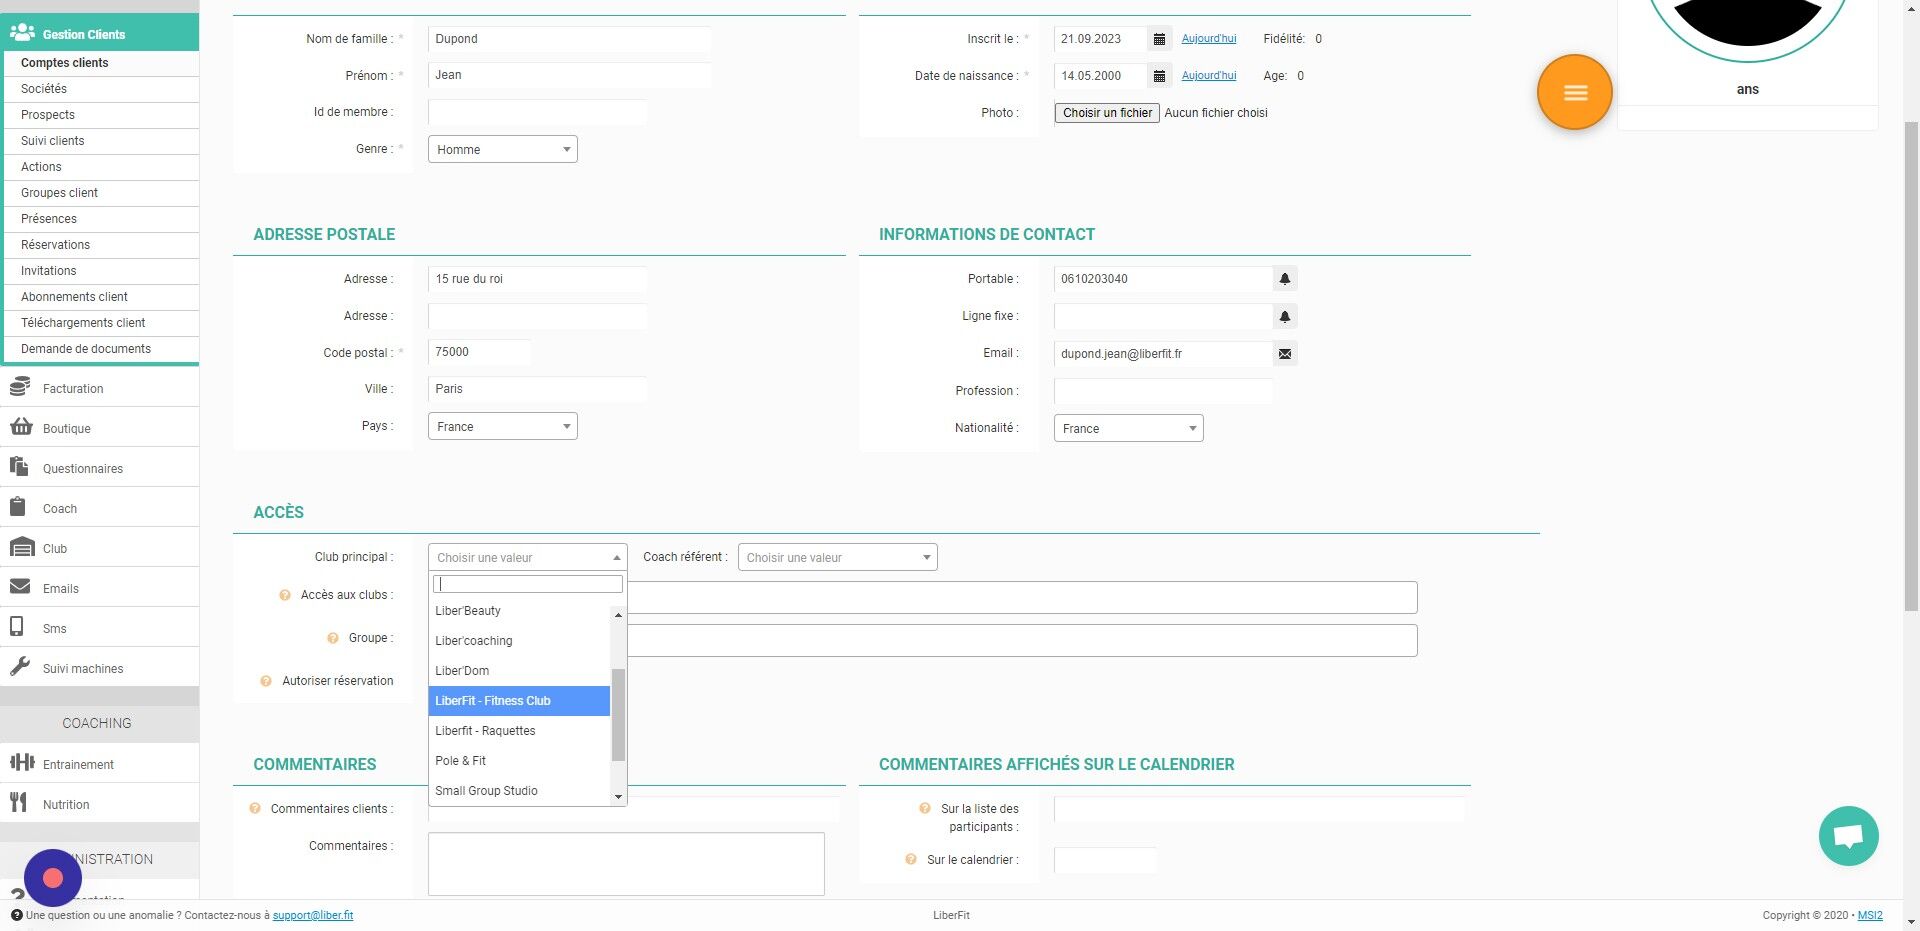1920x931 pixels.
Task: Click Aujourd'hui link for Date de naissance
Action: coord(1209,76)
